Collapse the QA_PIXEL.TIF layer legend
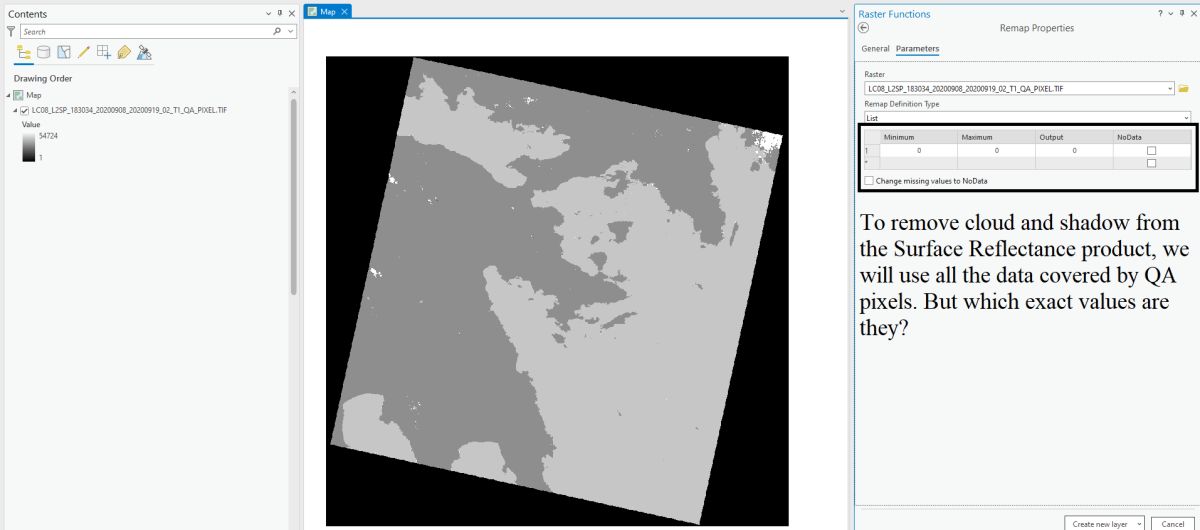 [15, 110]
